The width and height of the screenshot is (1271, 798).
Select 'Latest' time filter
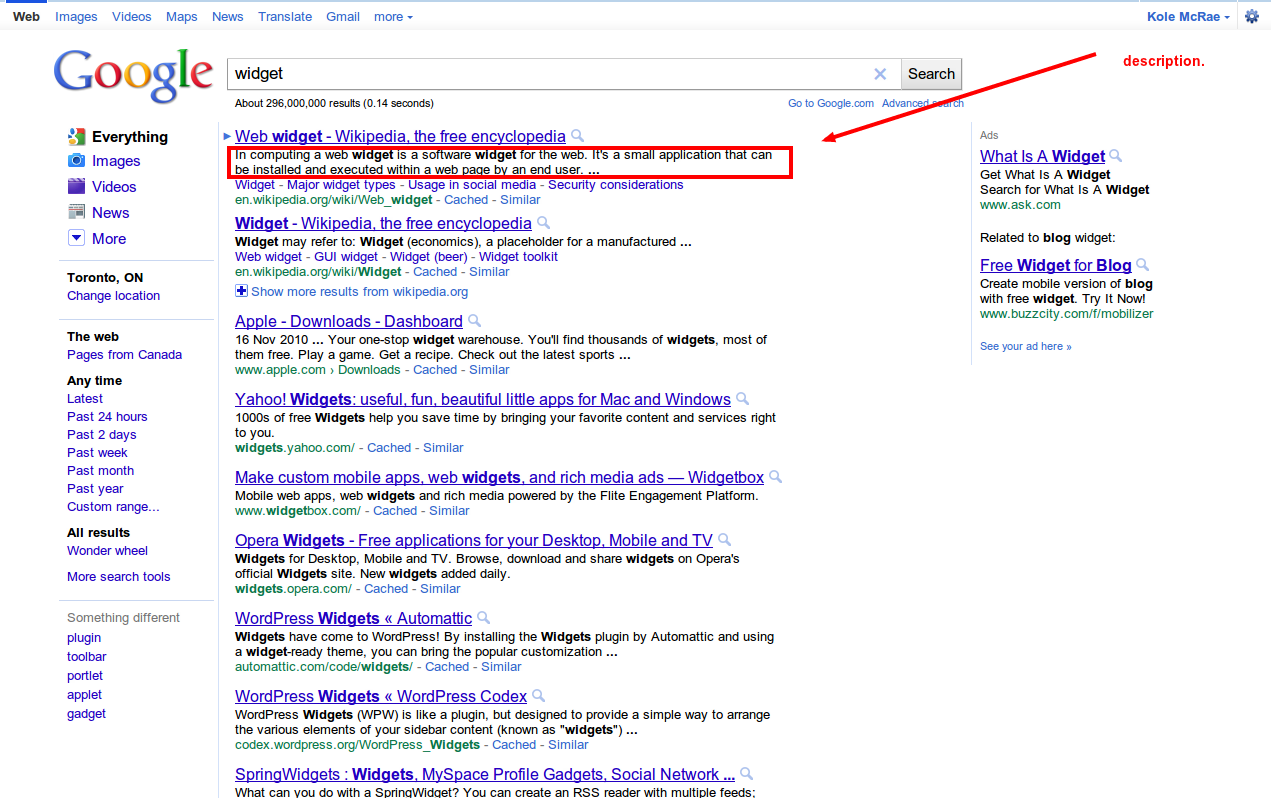tap(85, 398)
